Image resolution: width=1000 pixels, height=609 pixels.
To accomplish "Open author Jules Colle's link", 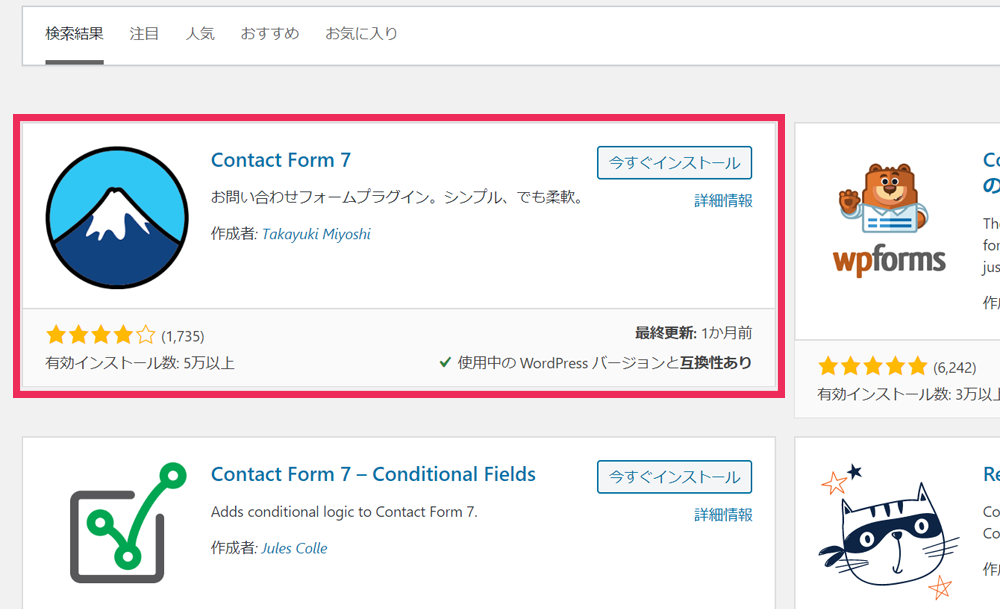I will 294,548.
